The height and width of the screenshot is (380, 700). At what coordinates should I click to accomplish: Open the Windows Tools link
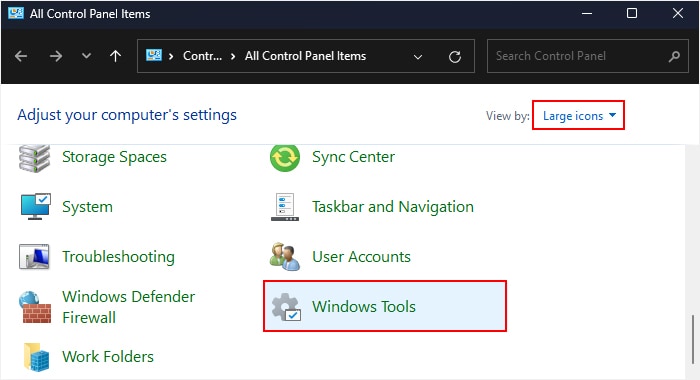click(364, 307)
